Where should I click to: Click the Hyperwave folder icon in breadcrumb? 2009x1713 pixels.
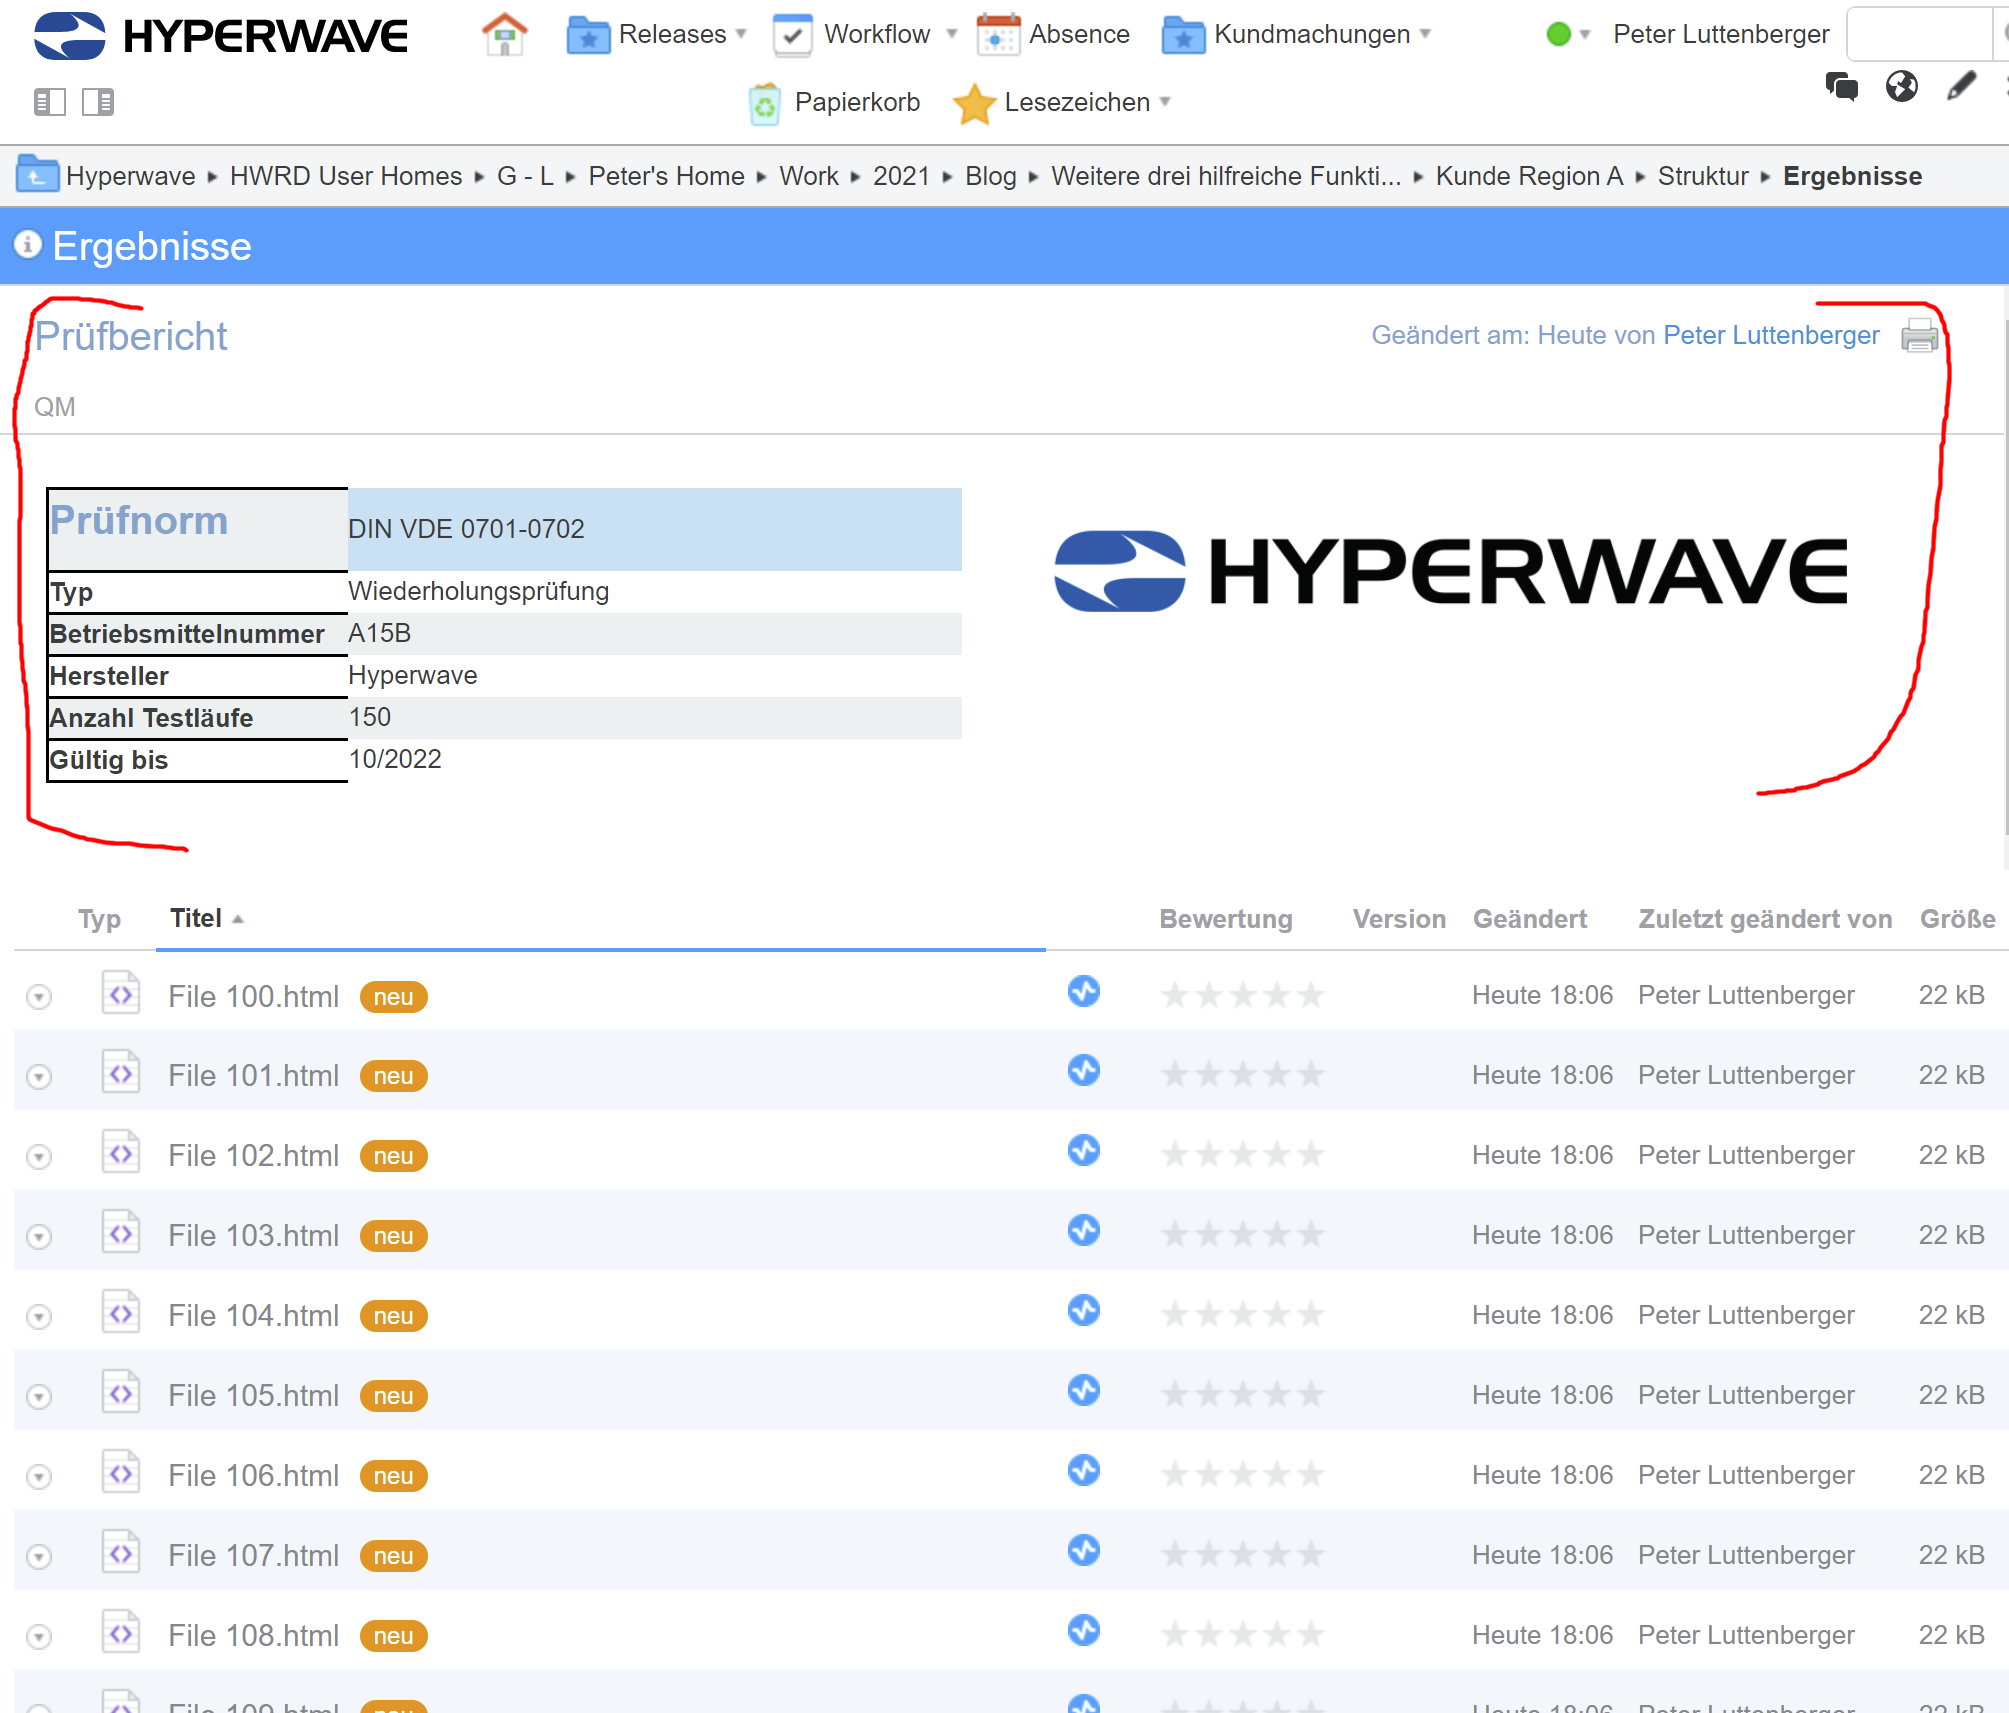(37, 175)
